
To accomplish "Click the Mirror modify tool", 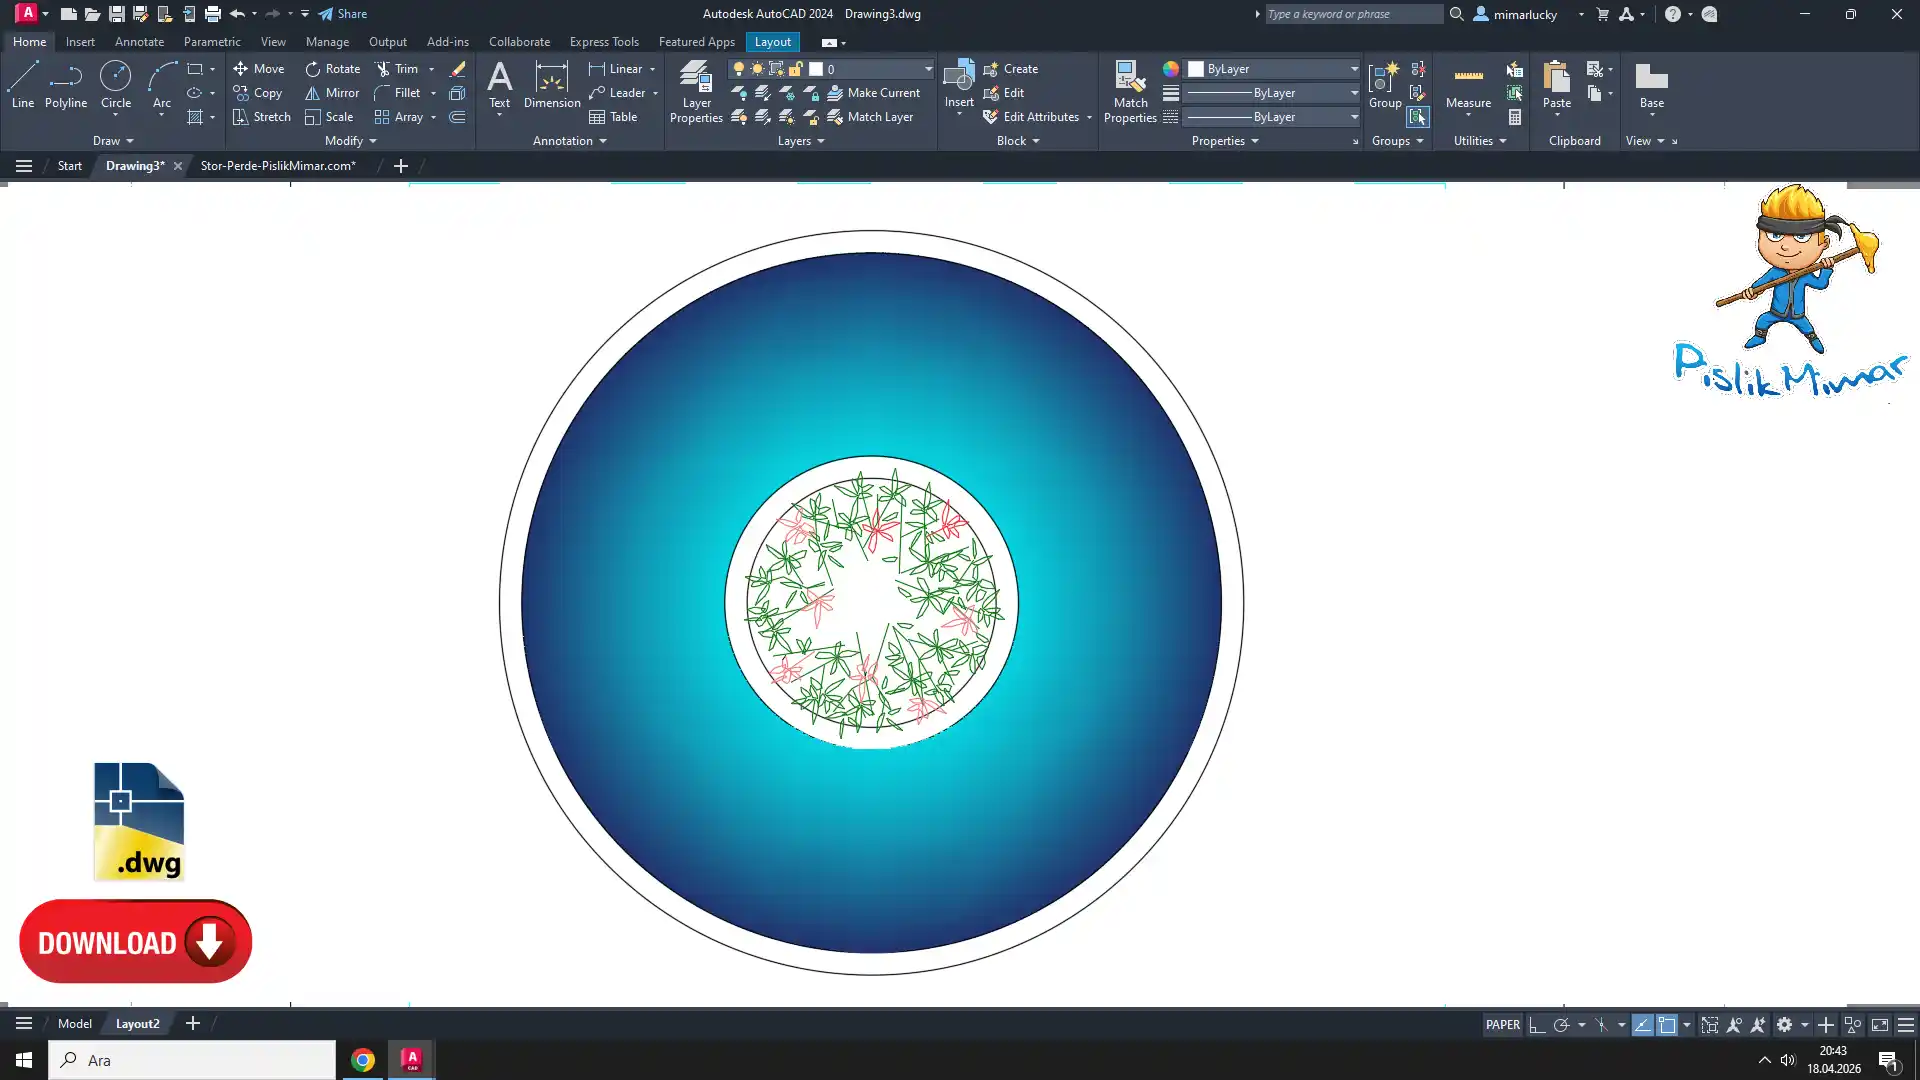I will click(x=332, y=93).
